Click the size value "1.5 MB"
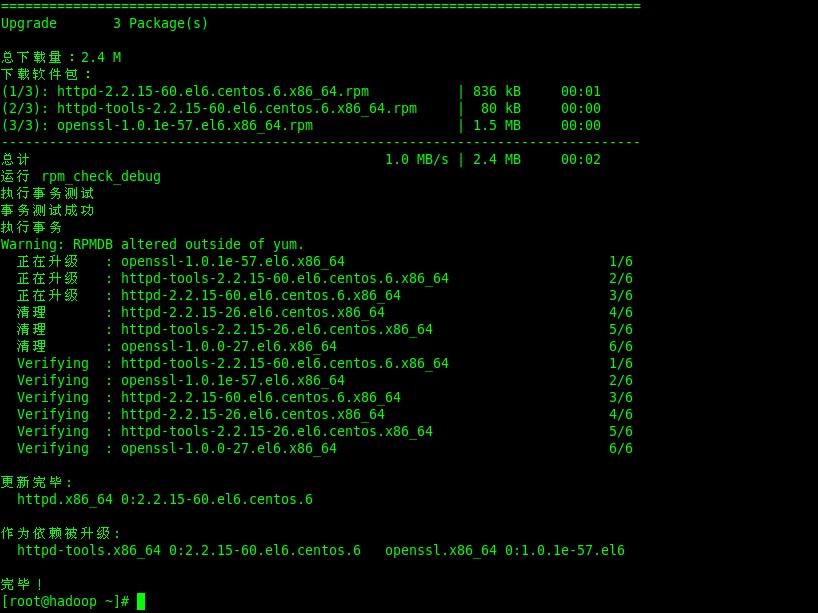 497,125
